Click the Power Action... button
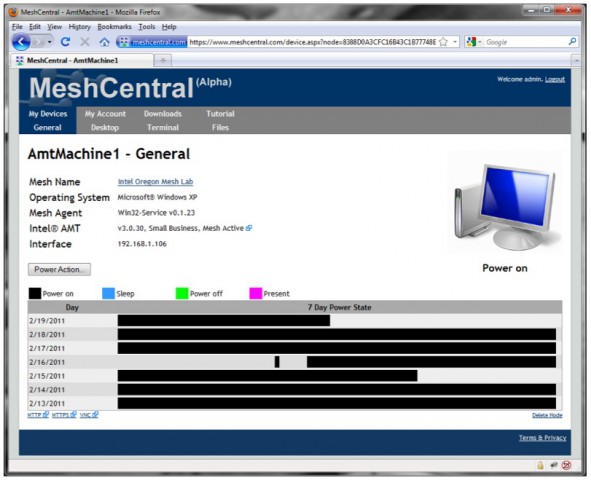Image resolution: width=591 pixels, height=480 pixels. (59, 269)
